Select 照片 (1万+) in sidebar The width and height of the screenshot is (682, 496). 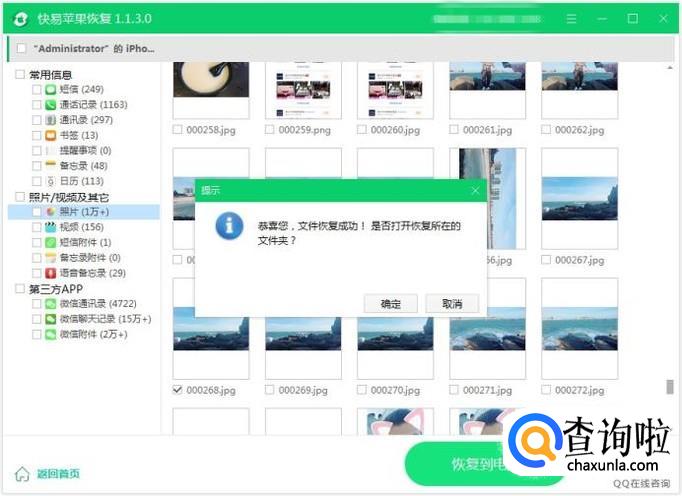pyautogui.click(x=84, y=212)
